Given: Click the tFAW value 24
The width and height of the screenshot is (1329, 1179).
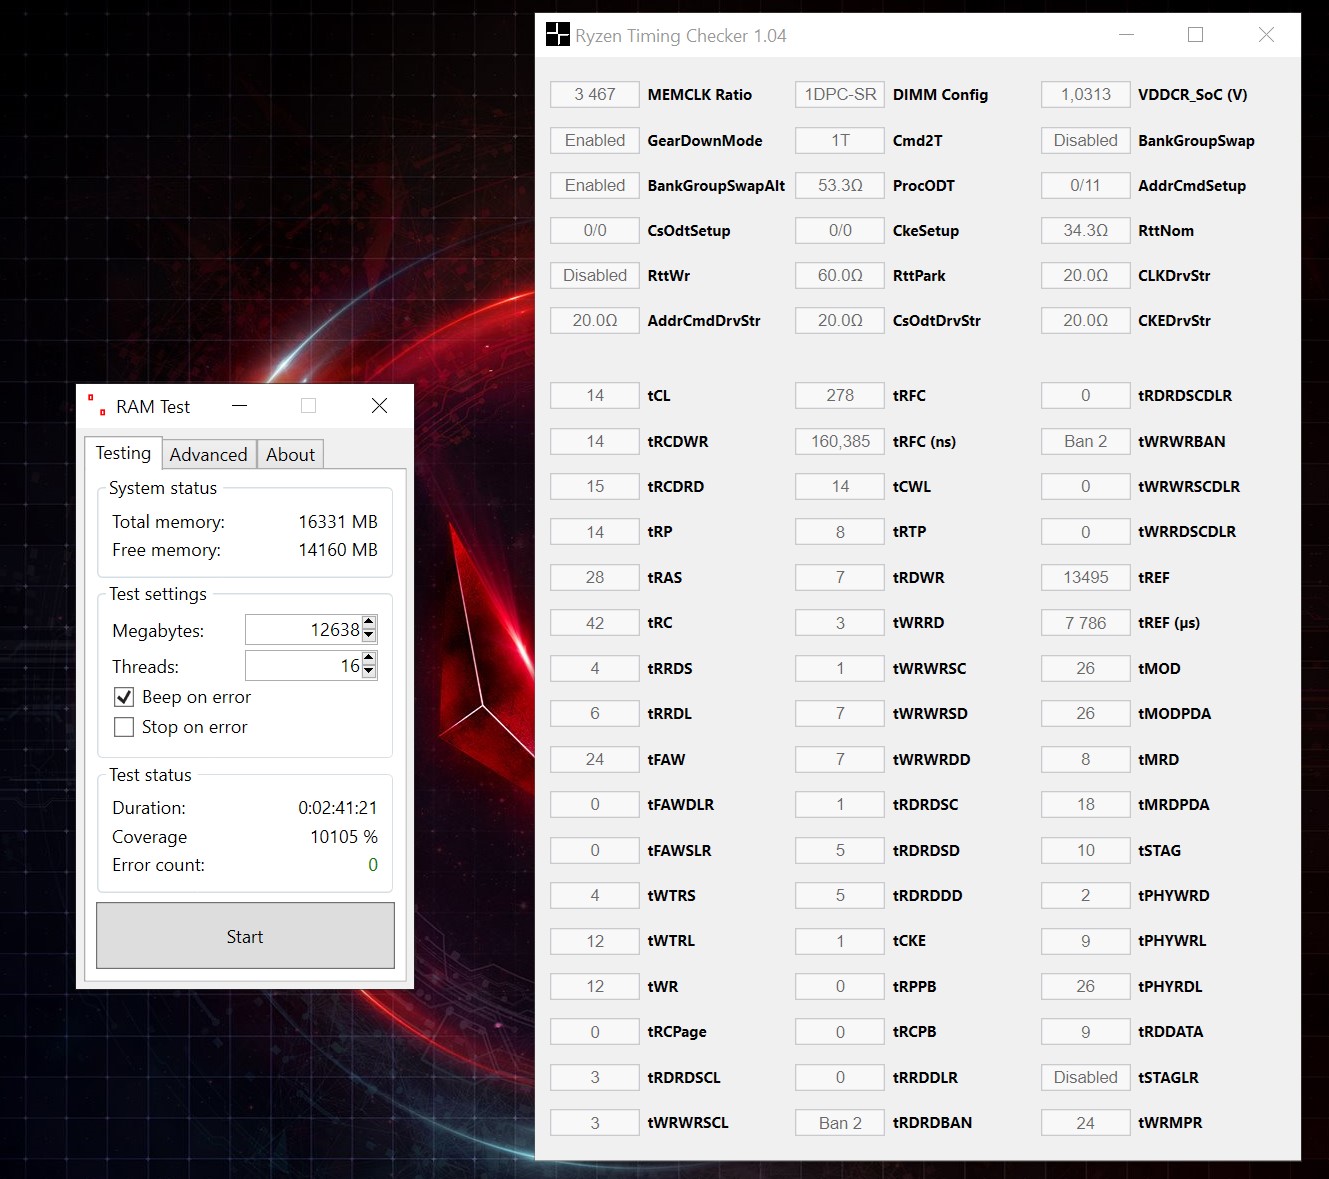Looking at the screenshot, I should 595,759.
